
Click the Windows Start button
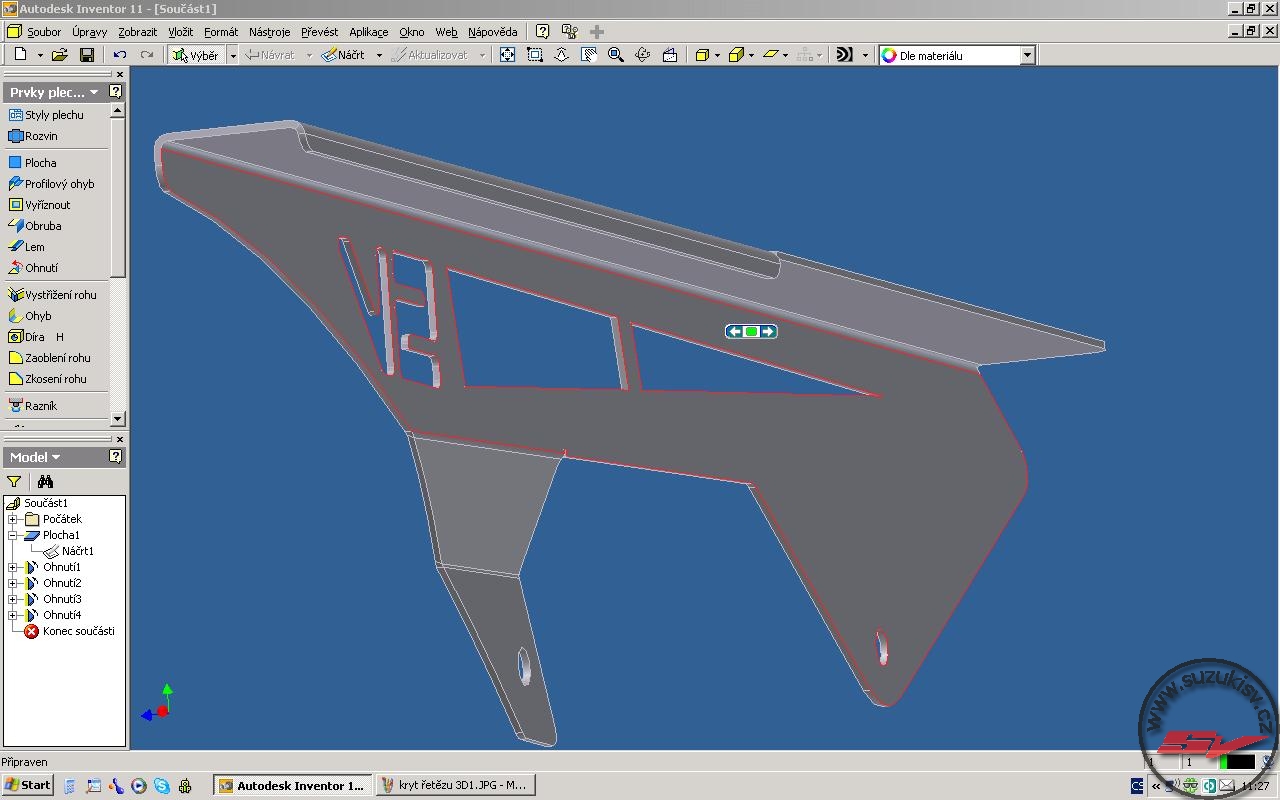[27, 785]
